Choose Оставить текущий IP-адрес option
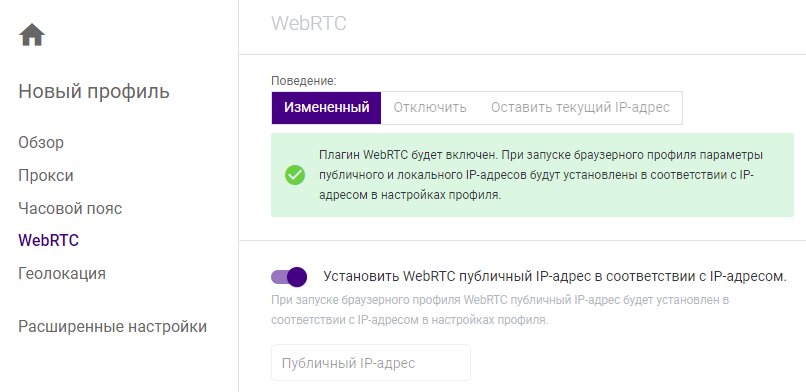806x392 pixels. pos(580,108)
